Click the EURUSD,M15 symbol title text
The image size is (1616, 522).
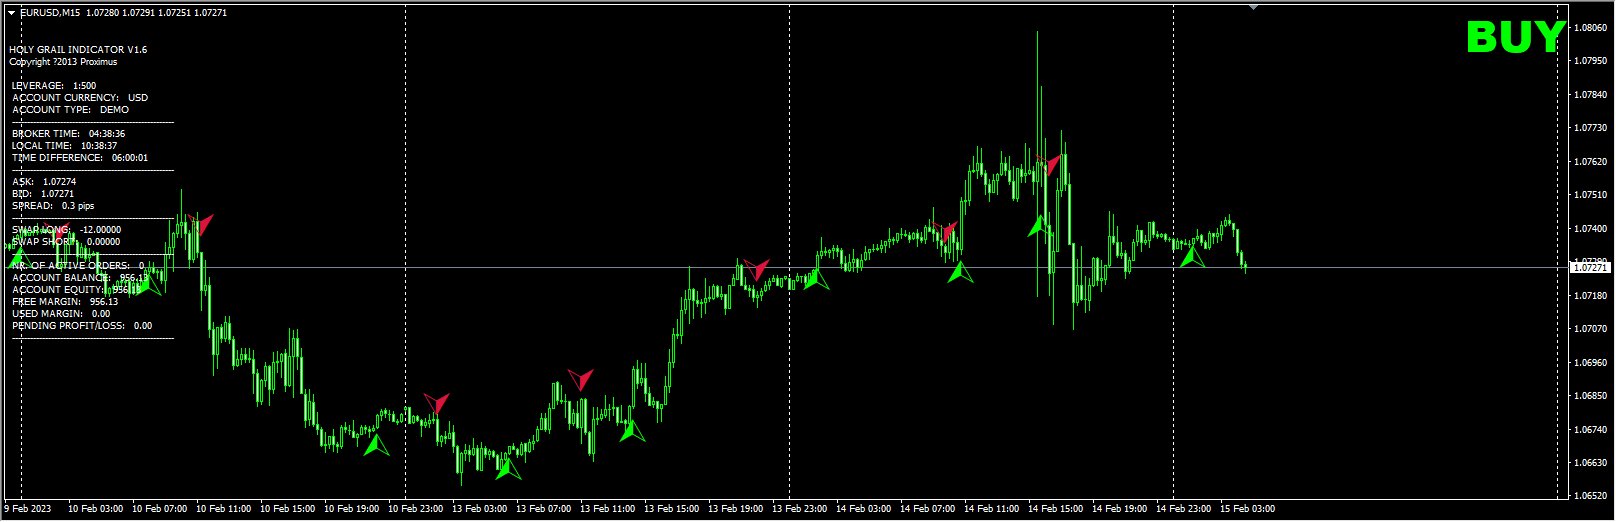pos(52,13)
